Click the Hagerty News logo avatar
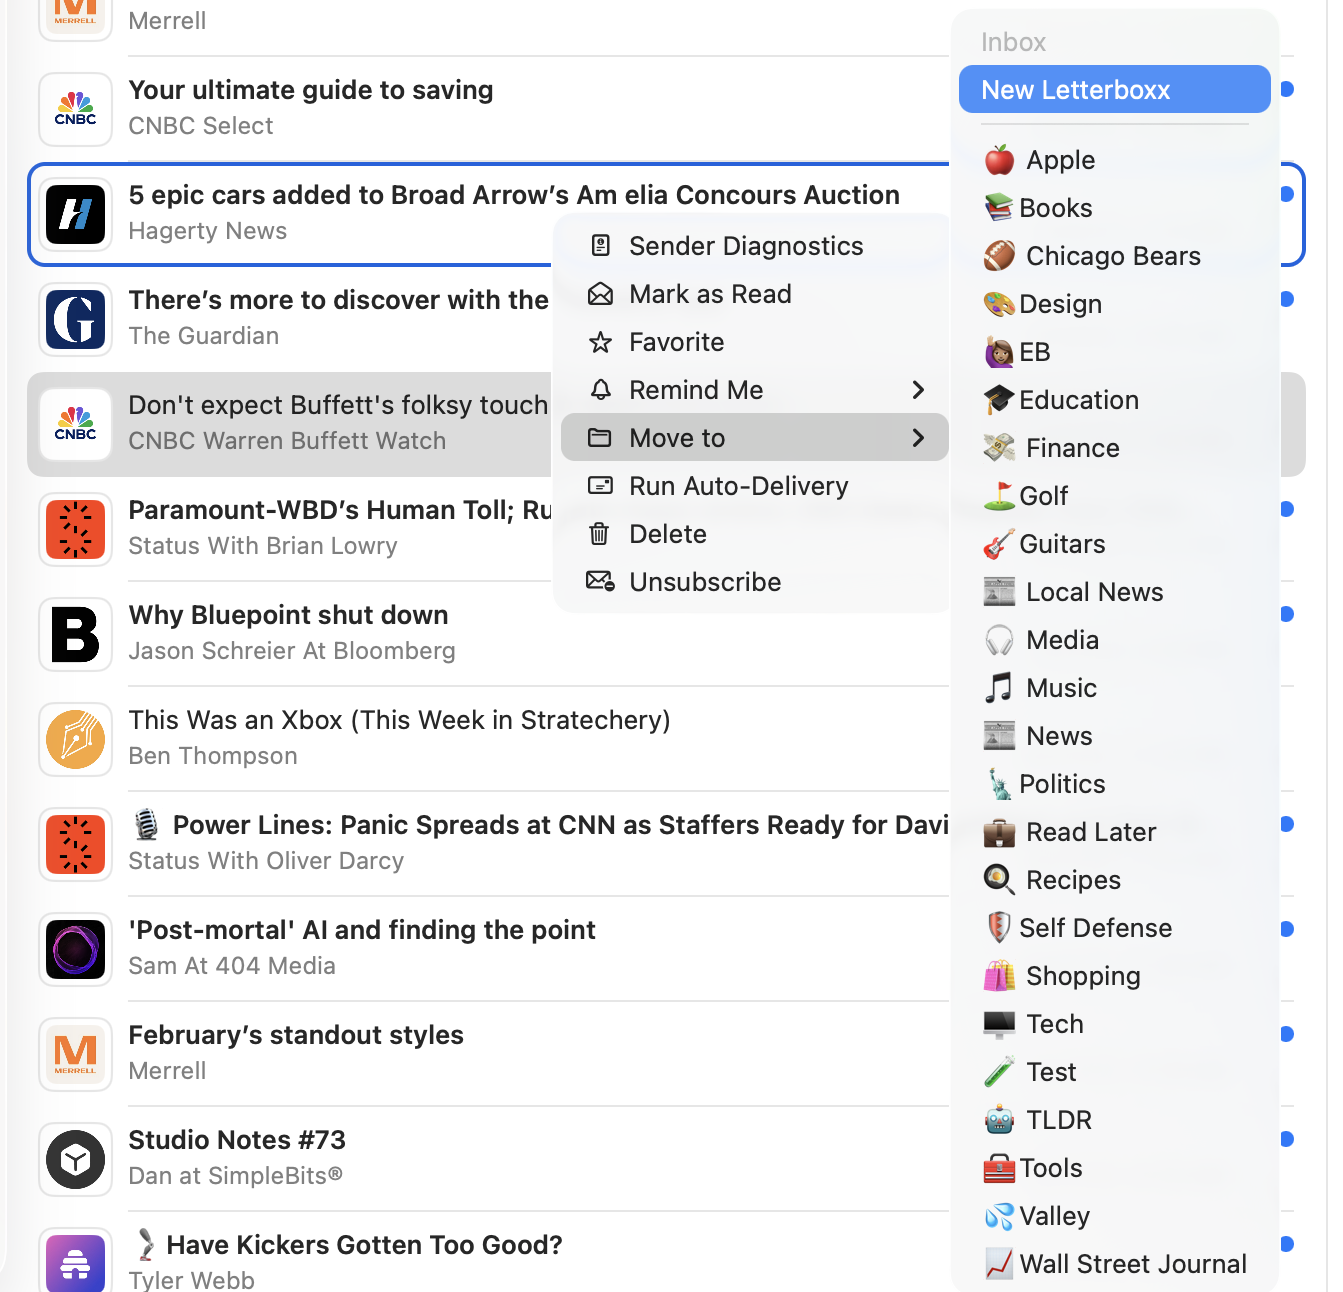The height and width of the screenshot is (1292, 1343). click(75, 215)
